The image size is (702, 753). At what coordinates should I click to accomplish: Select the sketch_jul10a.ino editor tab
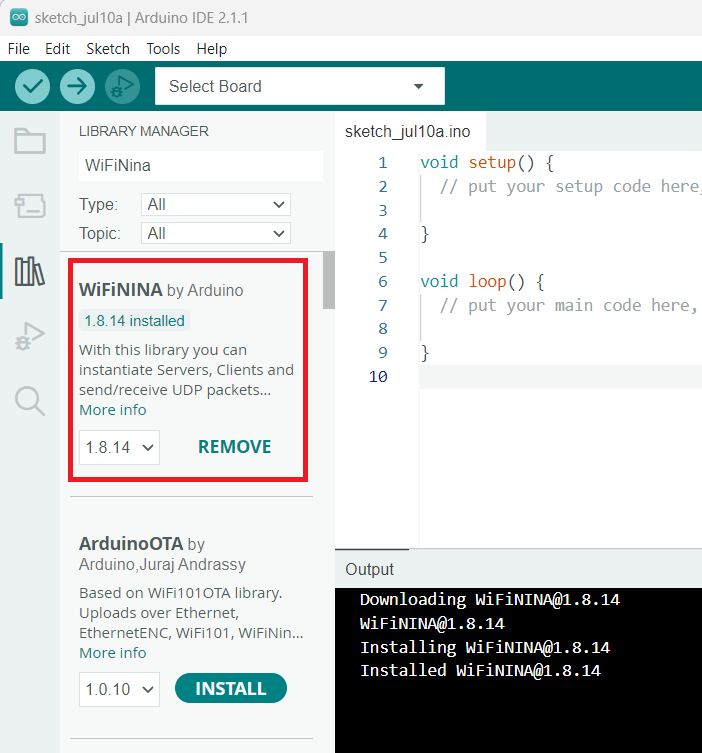[408, 132]
